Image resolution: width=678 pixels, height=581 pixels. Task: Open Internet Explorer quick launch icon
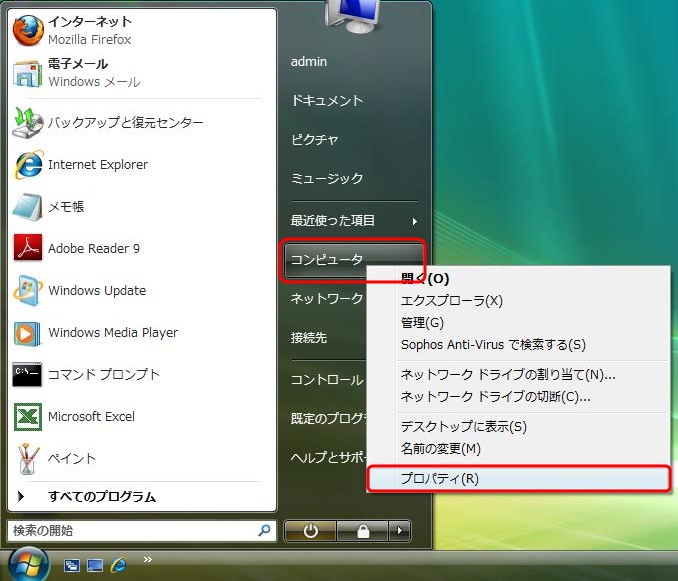pyautogui.click(x=118, y=565)
